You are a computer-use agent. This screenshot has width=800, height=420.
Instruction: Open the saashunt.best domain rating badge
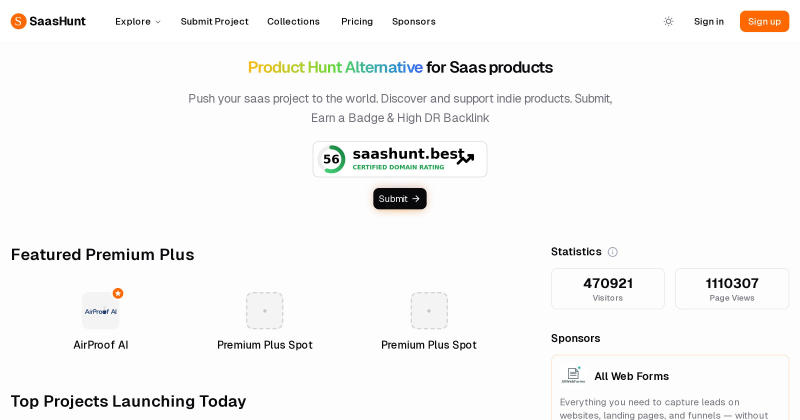click(400, 159)
